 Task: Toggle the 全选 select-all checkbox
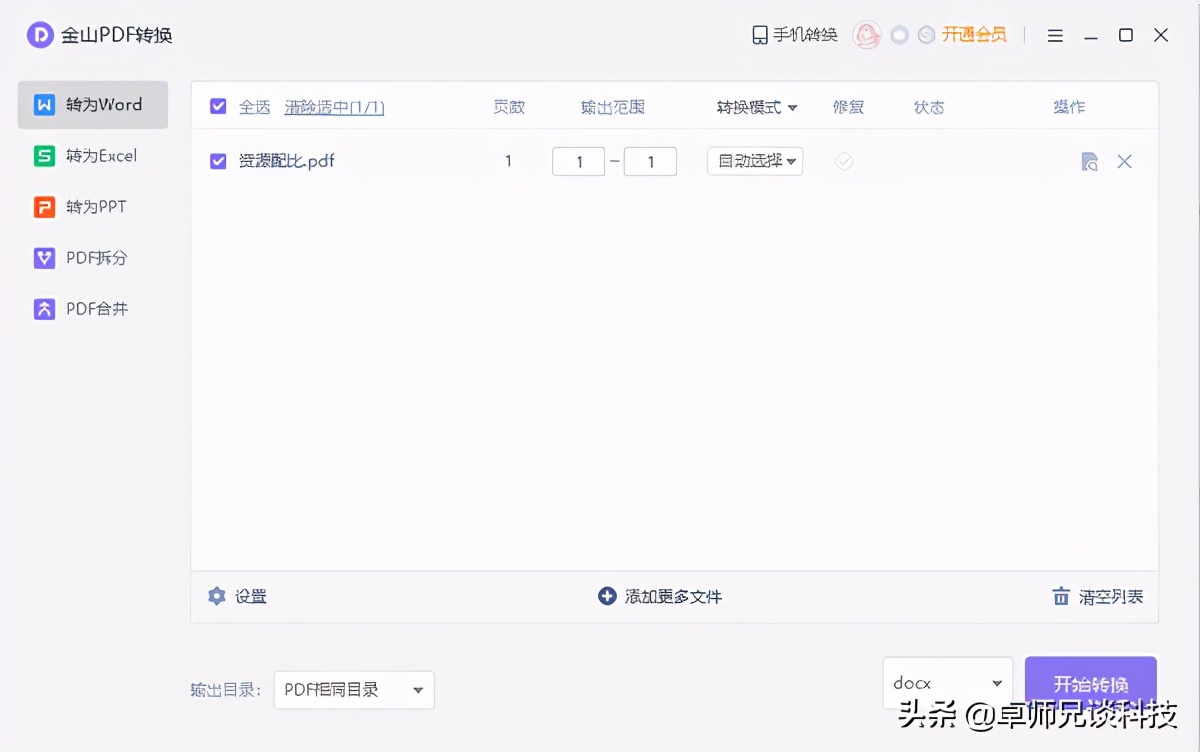point(218,107)
